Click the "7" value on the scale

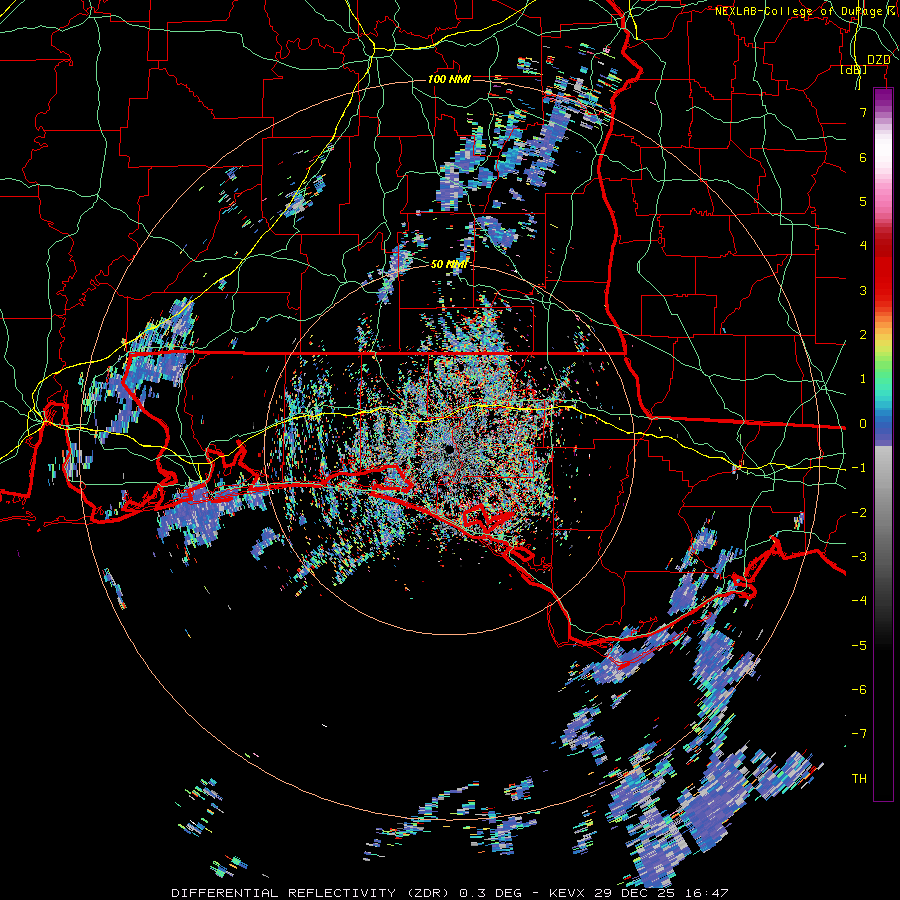pos(863,112)
